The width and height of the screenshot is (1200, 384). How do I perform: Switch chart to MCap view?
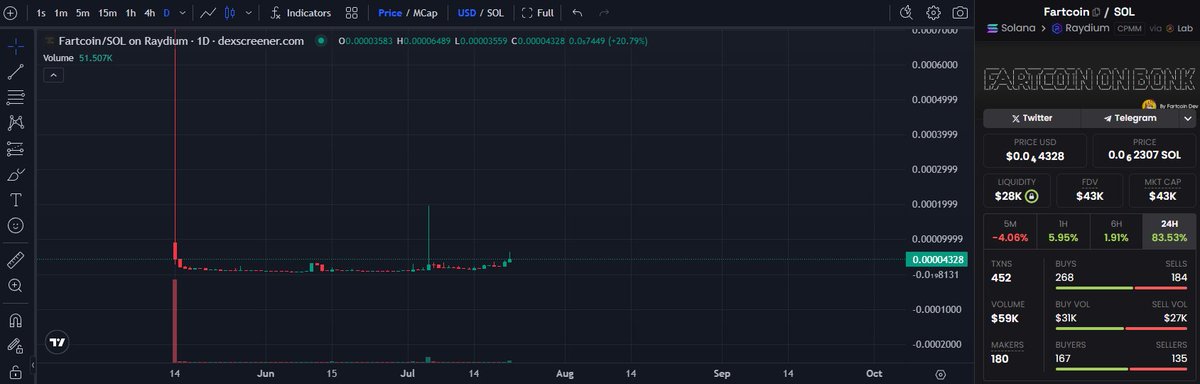(424, 13)
